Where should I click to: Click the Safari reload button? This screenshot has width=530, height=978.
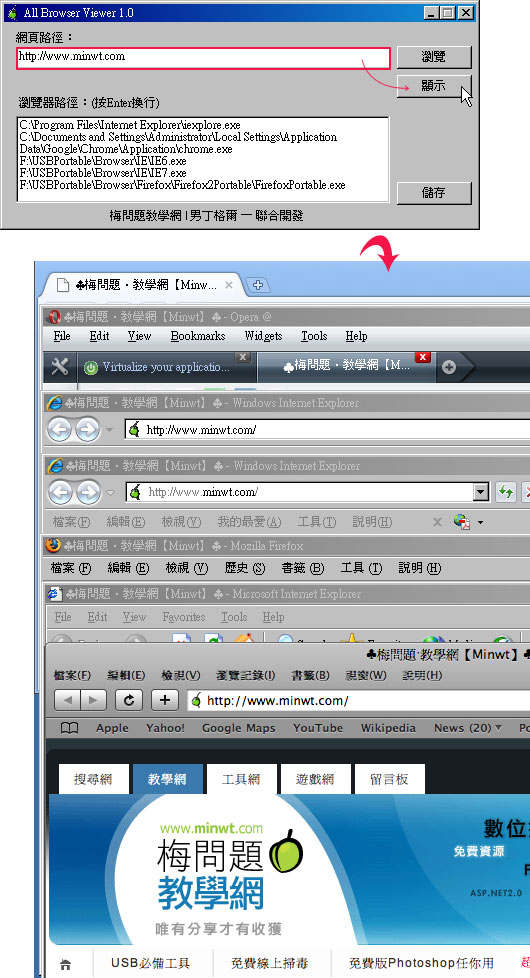click(x=129, y=700)
